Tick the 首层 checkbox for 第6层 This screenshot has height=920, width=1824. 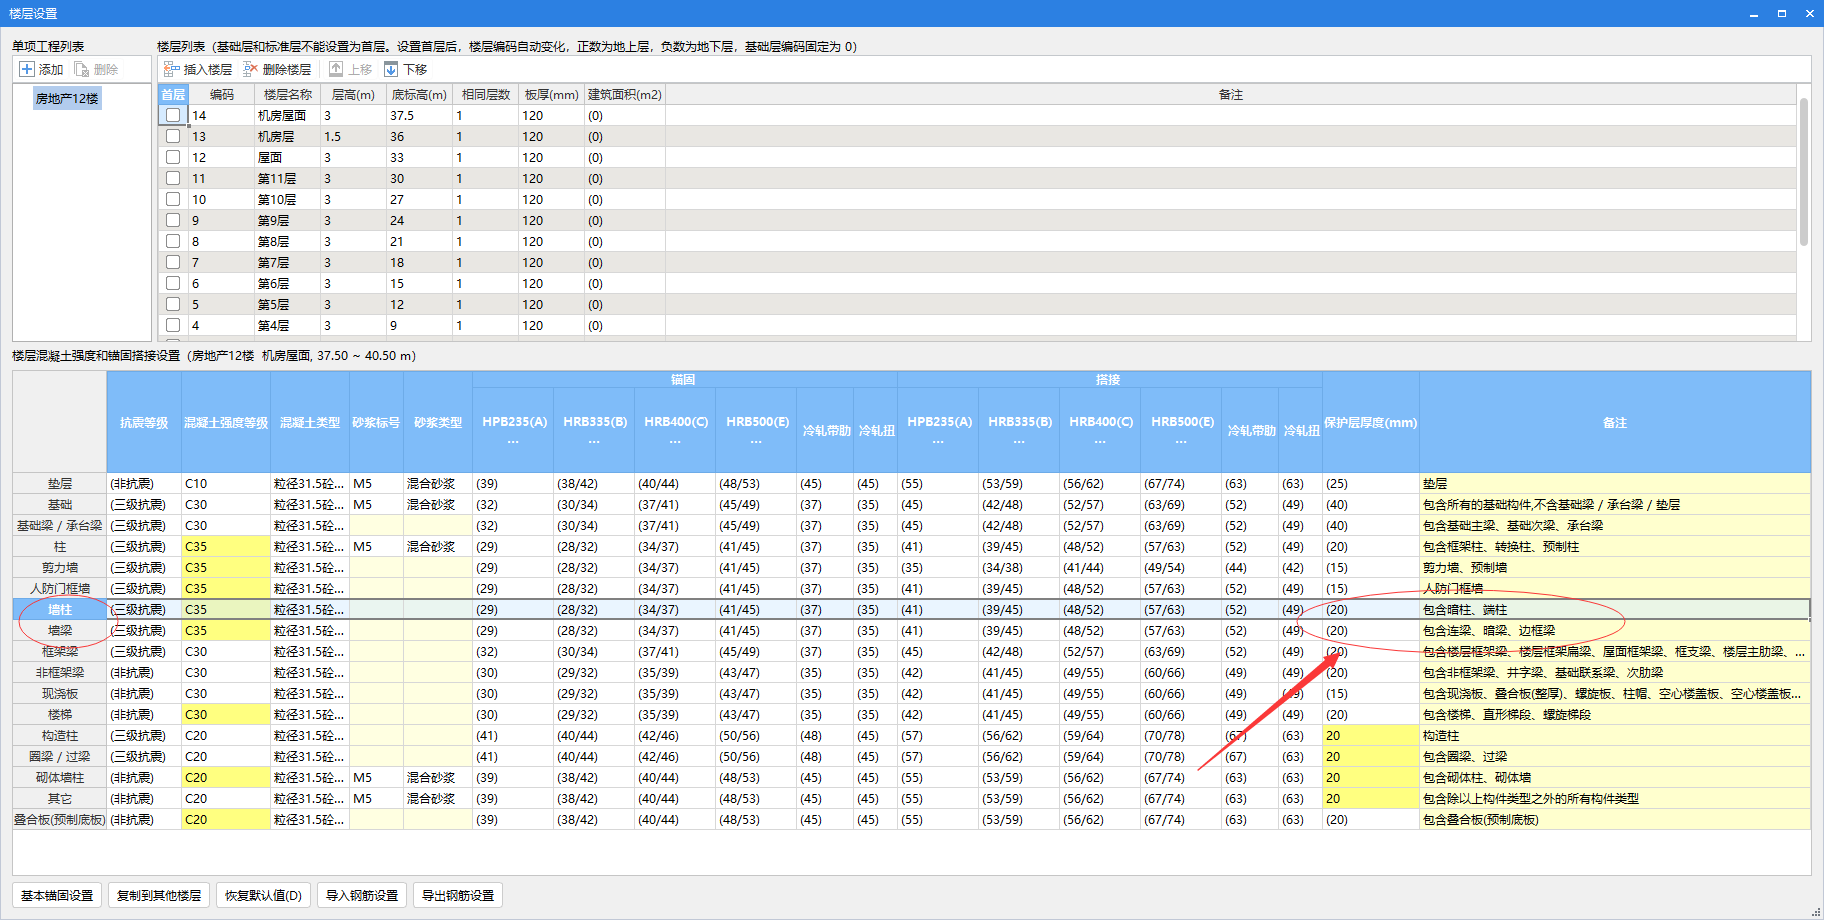173,283
